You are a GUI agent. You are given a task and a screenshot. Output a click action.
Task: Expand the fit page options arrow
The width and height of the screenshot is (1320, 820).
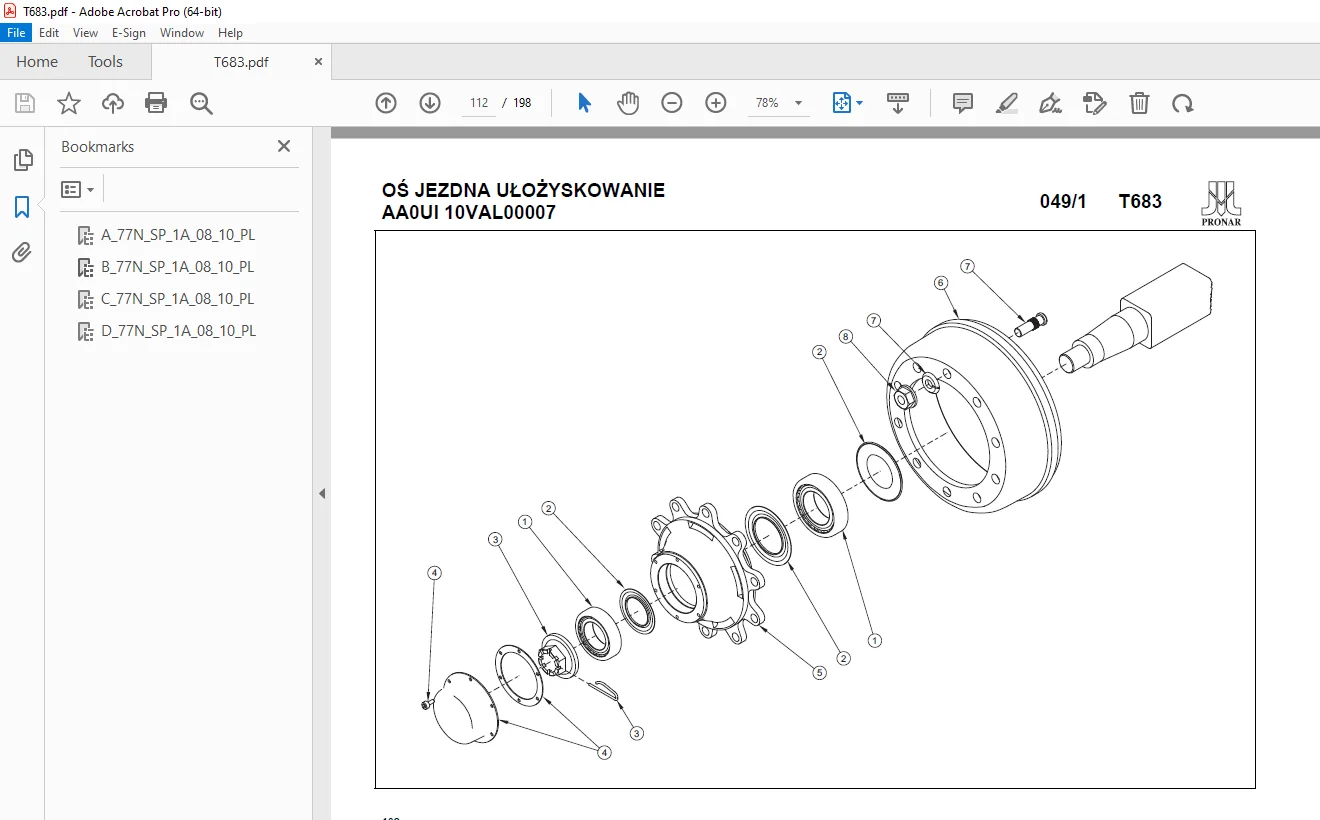point(860,103)
